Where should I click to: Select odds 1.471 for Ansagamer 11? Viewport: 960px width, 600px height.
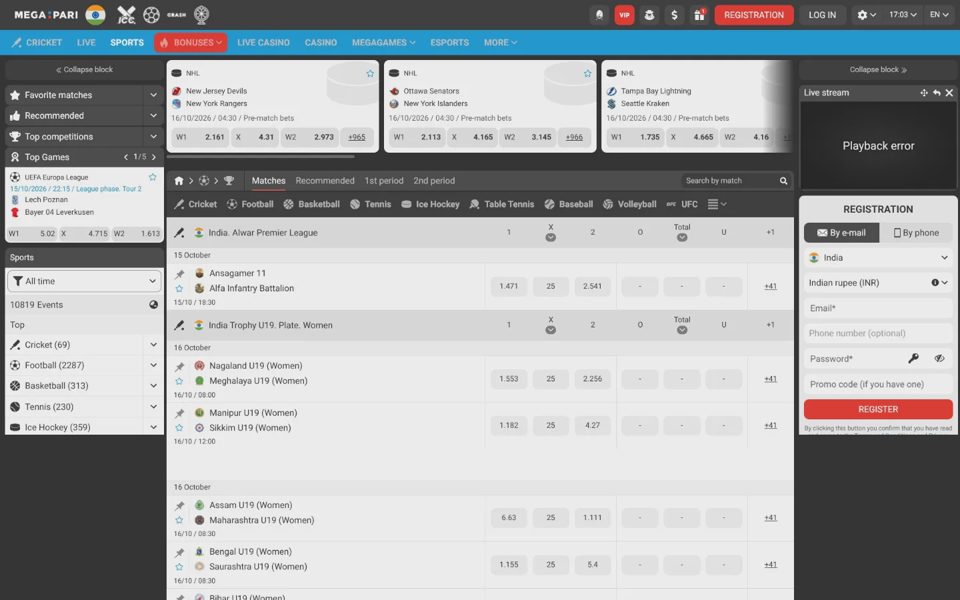coord(508,286)
